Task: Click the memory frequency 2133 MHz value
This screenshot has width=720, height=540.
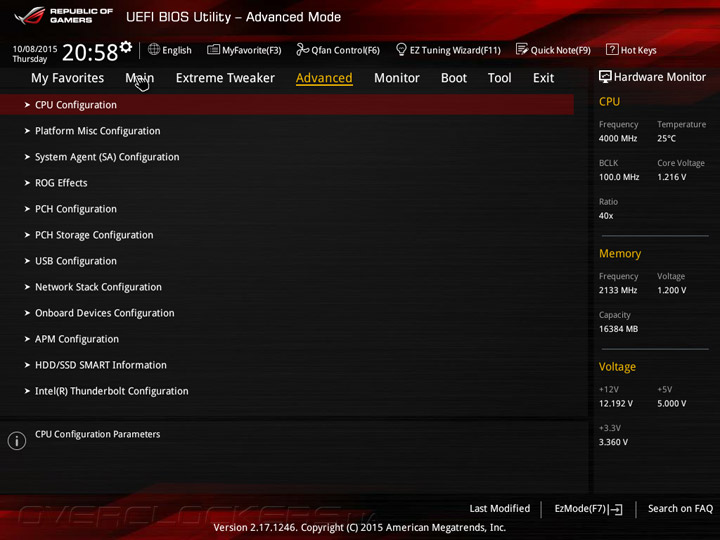Action: coord(618,290)
